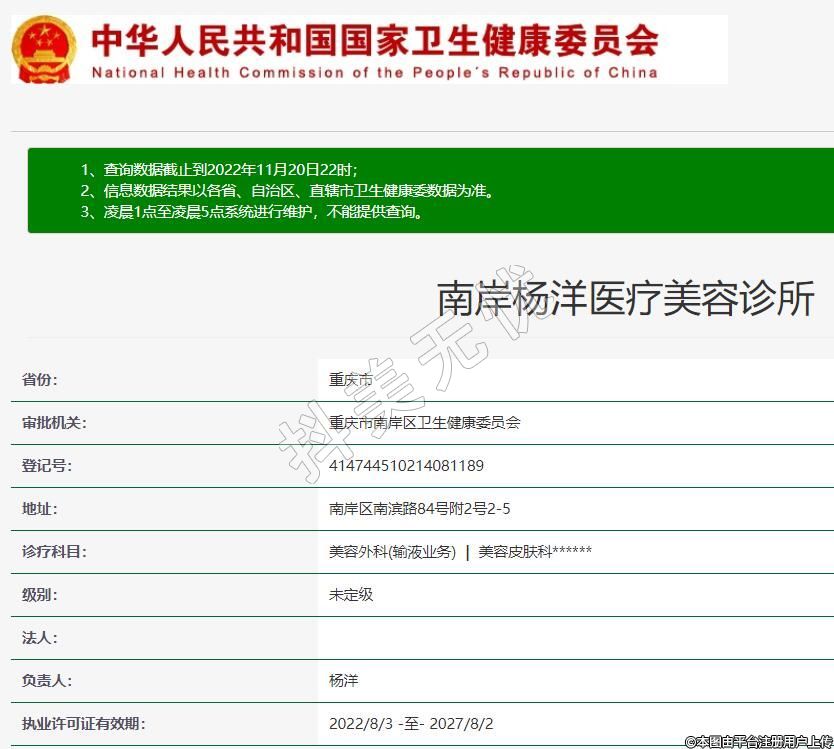The width and height of the screenshot is (834, 749).
Task: Click the 审批机关 row label
Action: pos(54,423)
